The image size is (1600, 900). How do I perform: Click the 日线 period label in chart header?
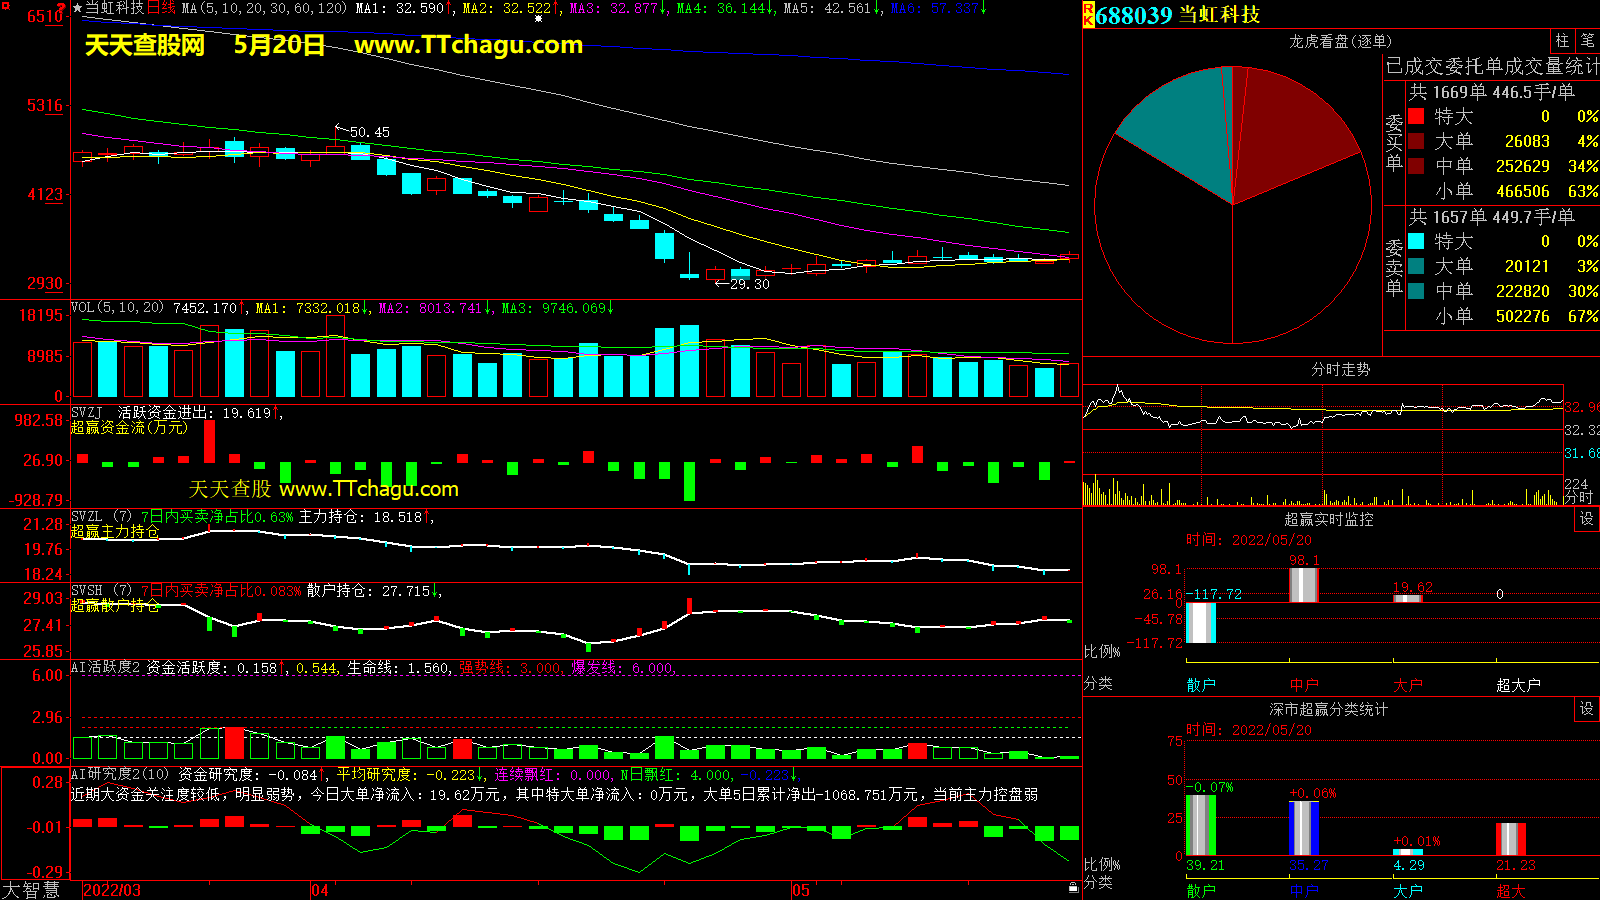coord(162,8)
